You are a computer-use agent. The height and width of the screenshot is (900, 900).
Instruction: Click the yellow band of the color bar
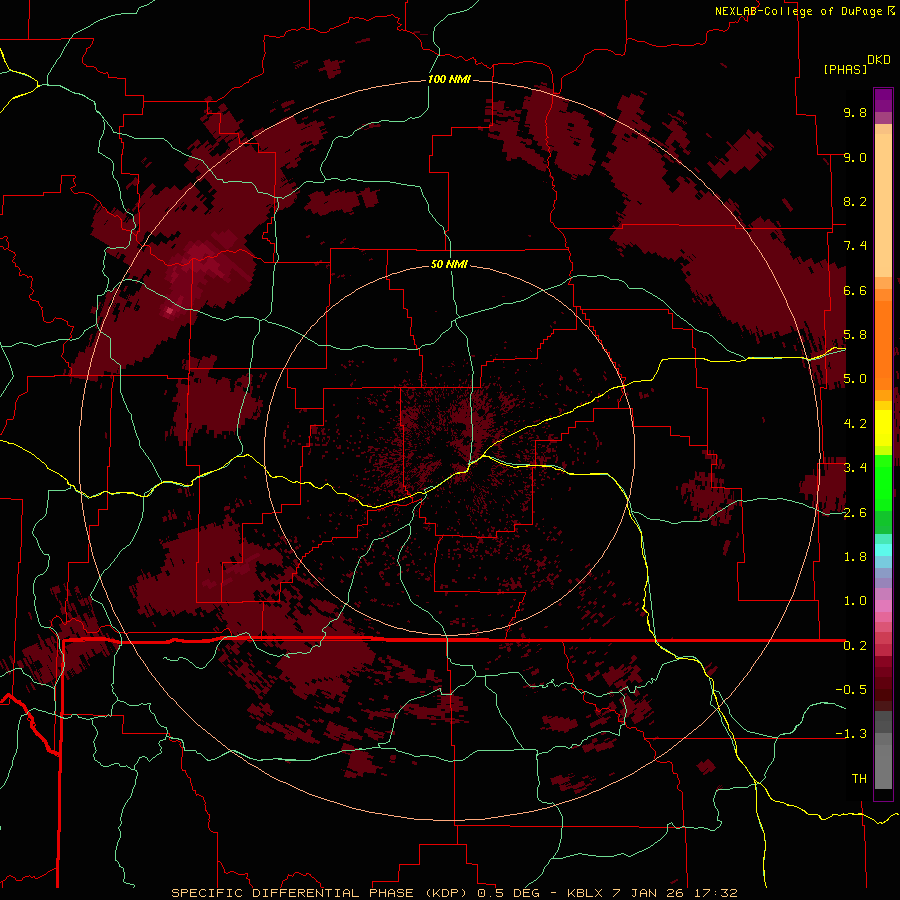[883, 428]
